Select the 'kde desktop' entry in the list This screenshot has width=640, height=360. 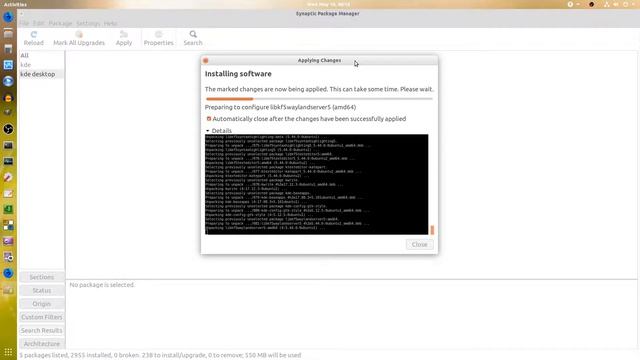[x=38, y=74]
